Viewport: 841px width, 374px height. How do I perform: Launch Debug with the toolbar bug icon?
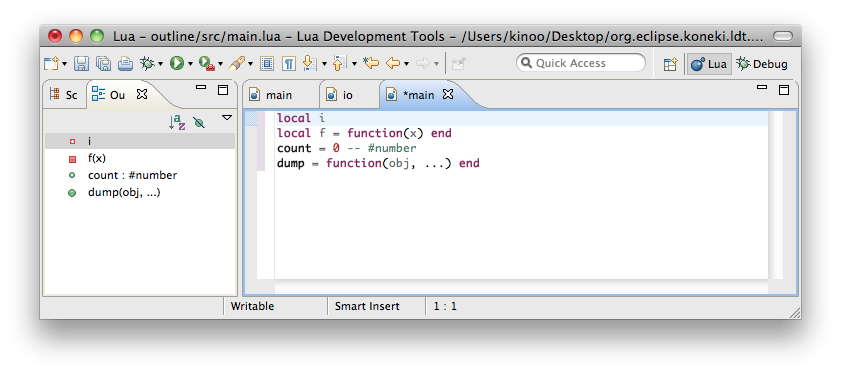pos(147,63)
